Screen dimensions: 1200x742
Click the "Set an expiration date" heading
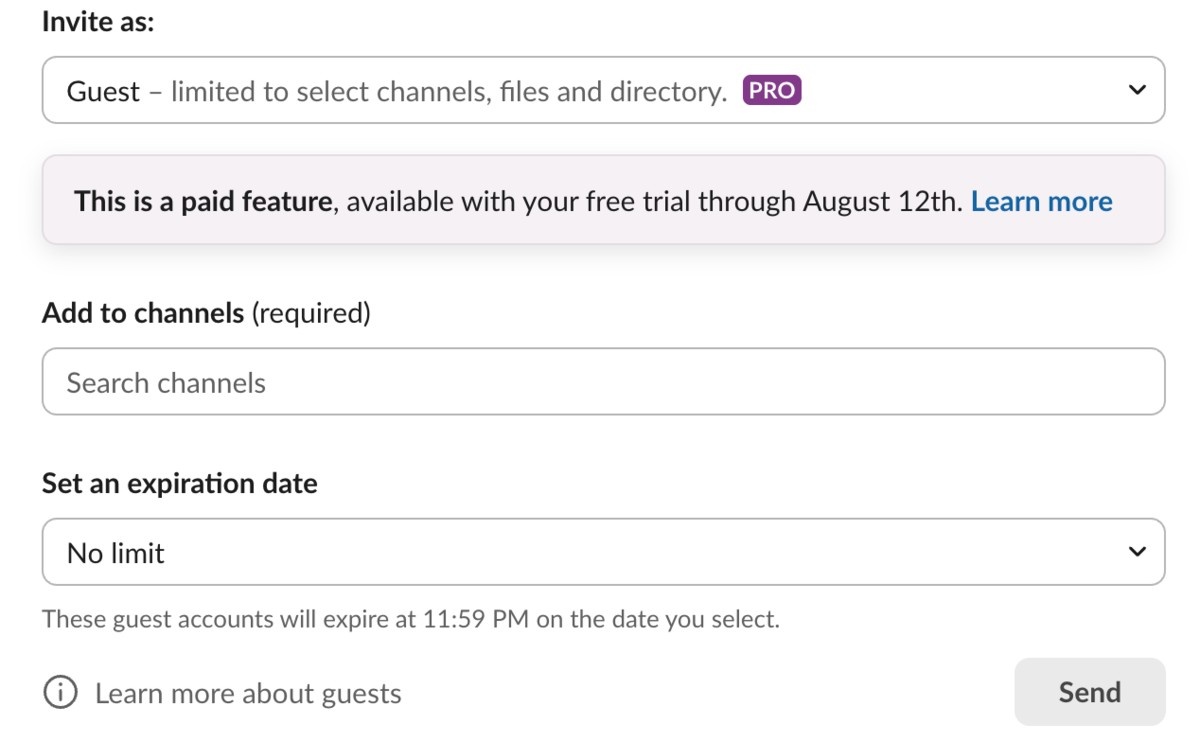pyautogui.click(x=179, y=483)
